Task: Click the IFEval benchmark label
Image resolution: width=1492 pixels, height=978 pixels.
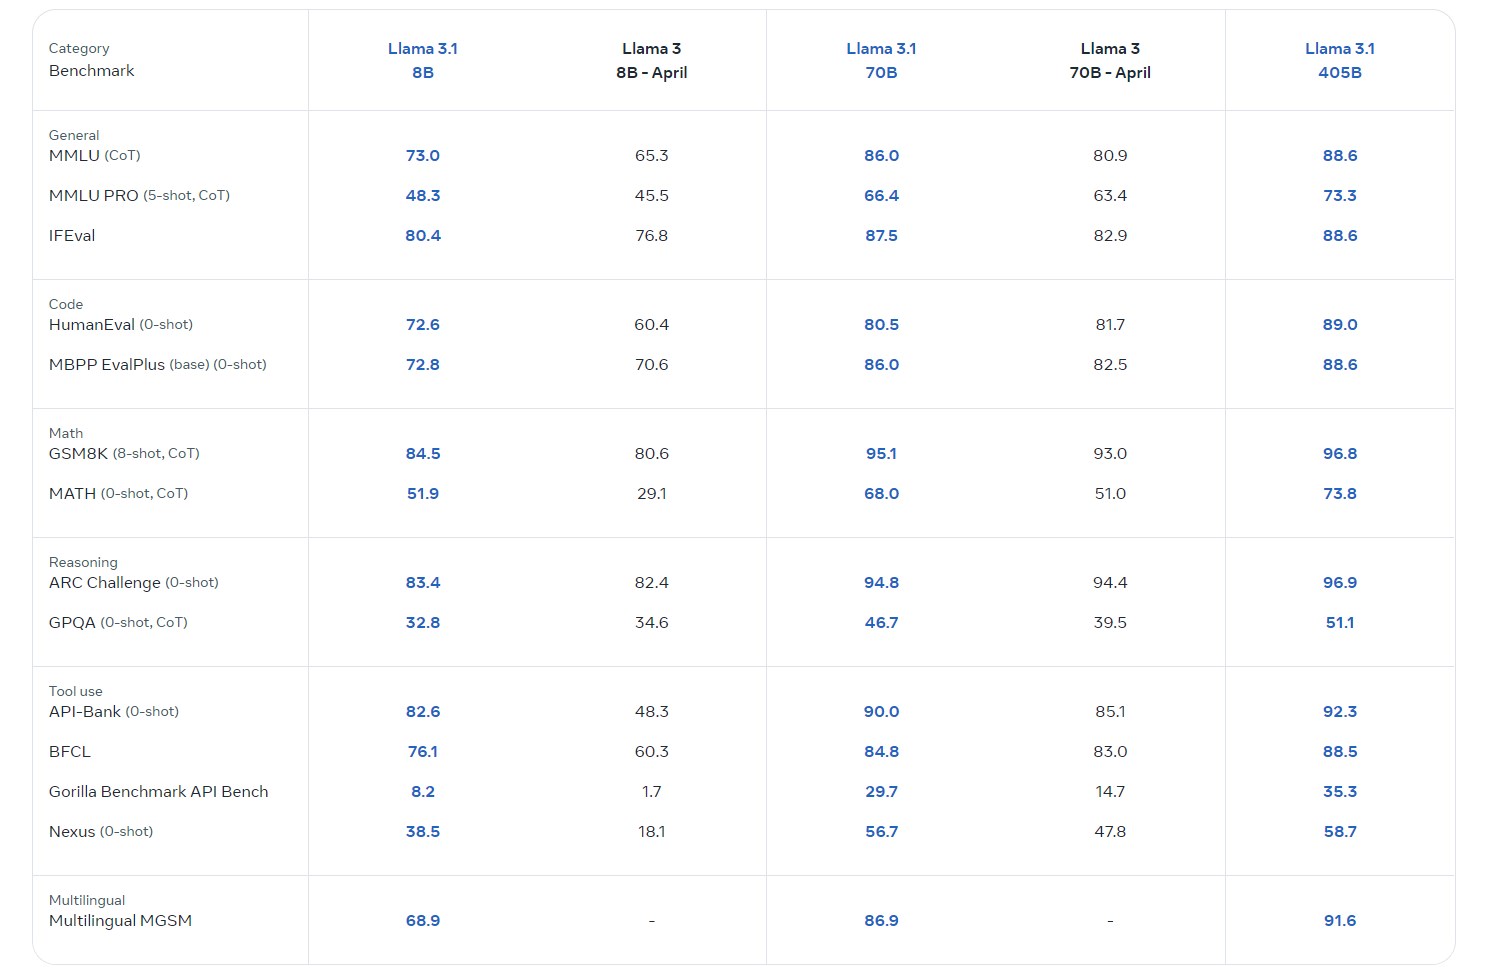Action: click(x=72, y=236)
